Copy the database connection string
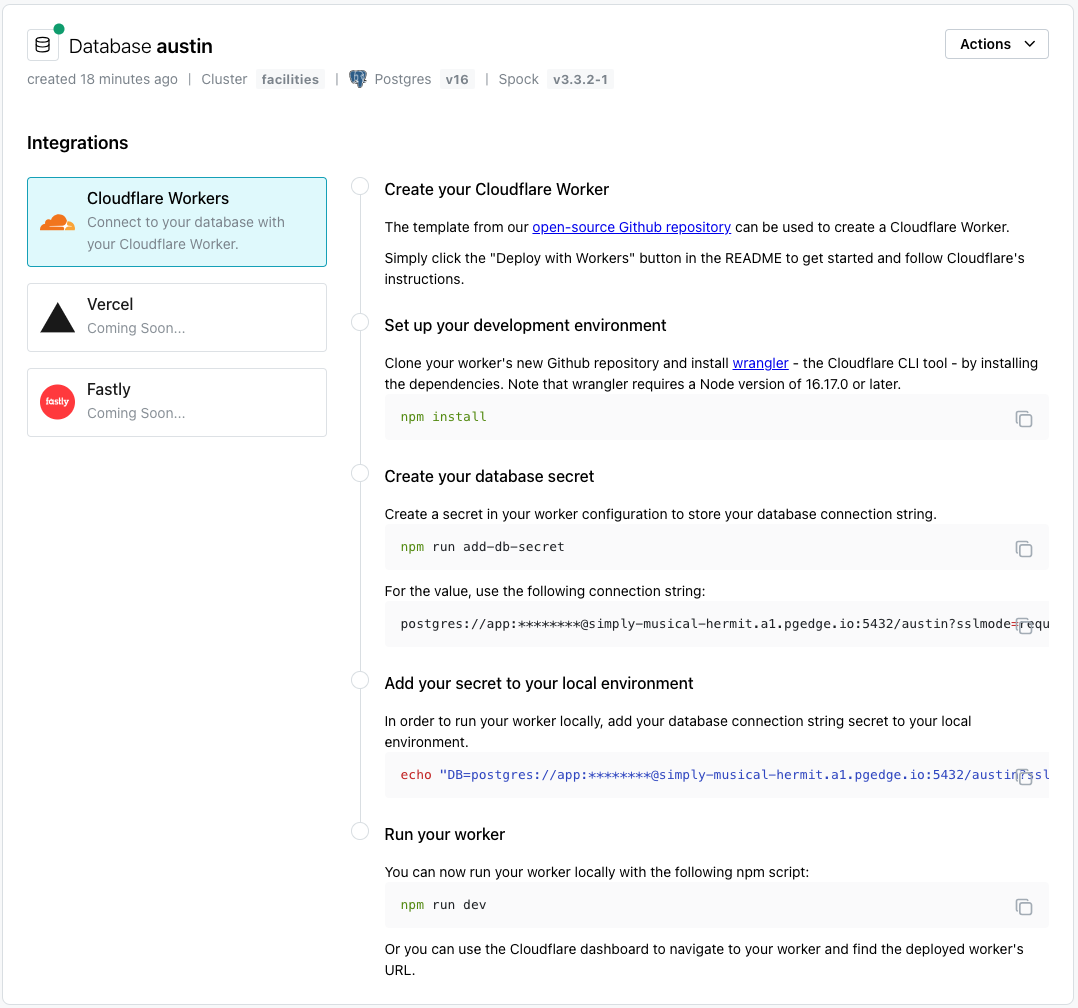This screenshot has height=1008, width=1078. [1023, 625]
